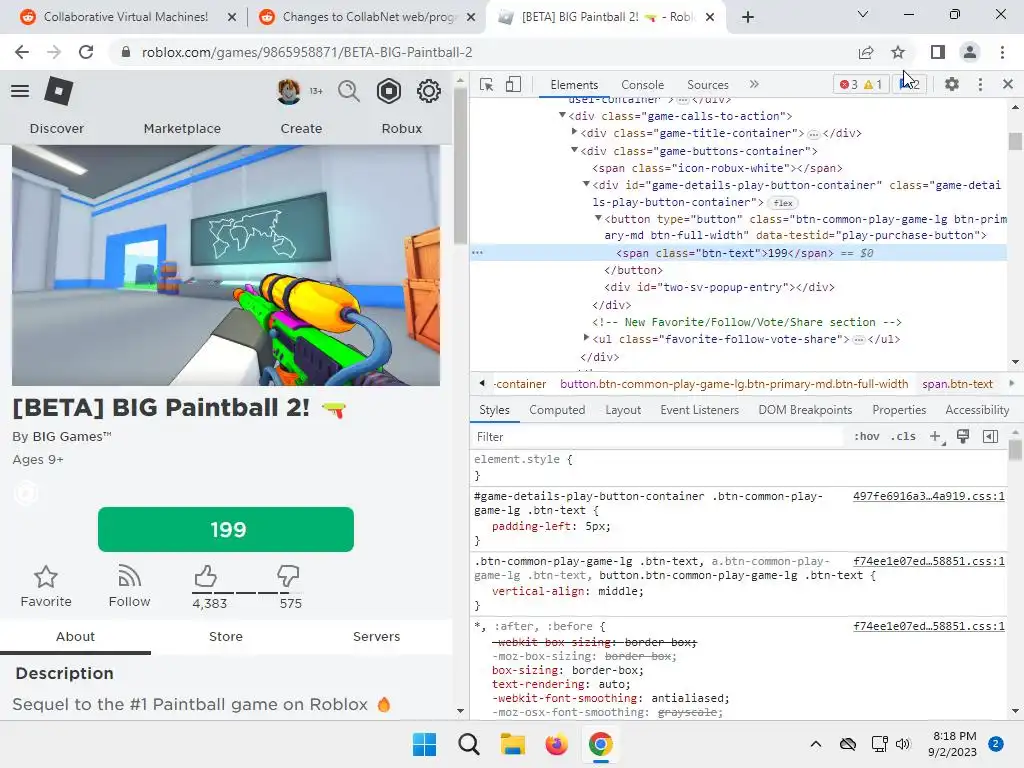1024x768 pixels.
Task: Open File Explorer from the taskbar
Action: (513, 744)
